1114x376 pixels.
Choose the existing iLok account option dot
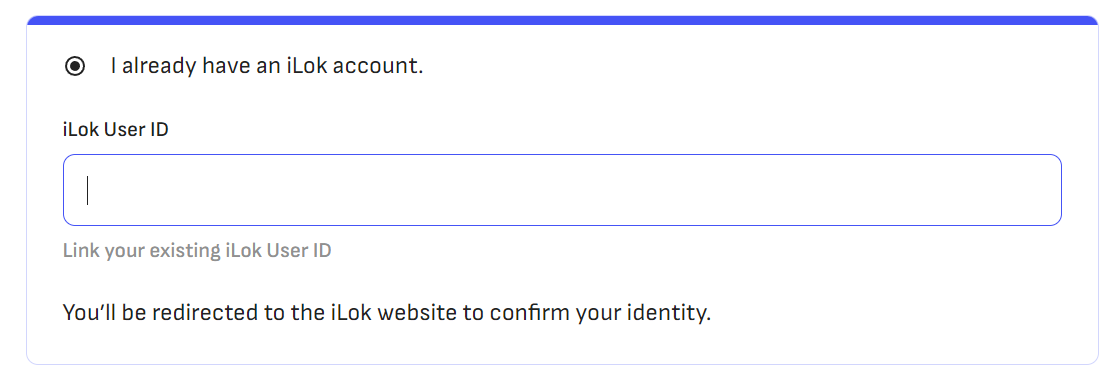pyautogui.click(x=75, y=67)
